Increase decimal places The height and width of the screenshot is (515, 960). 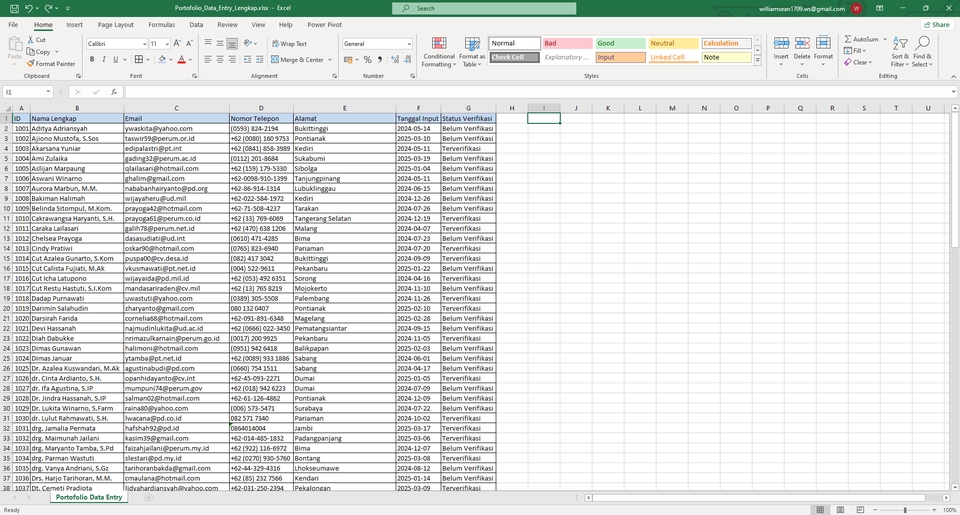(395, 59)
